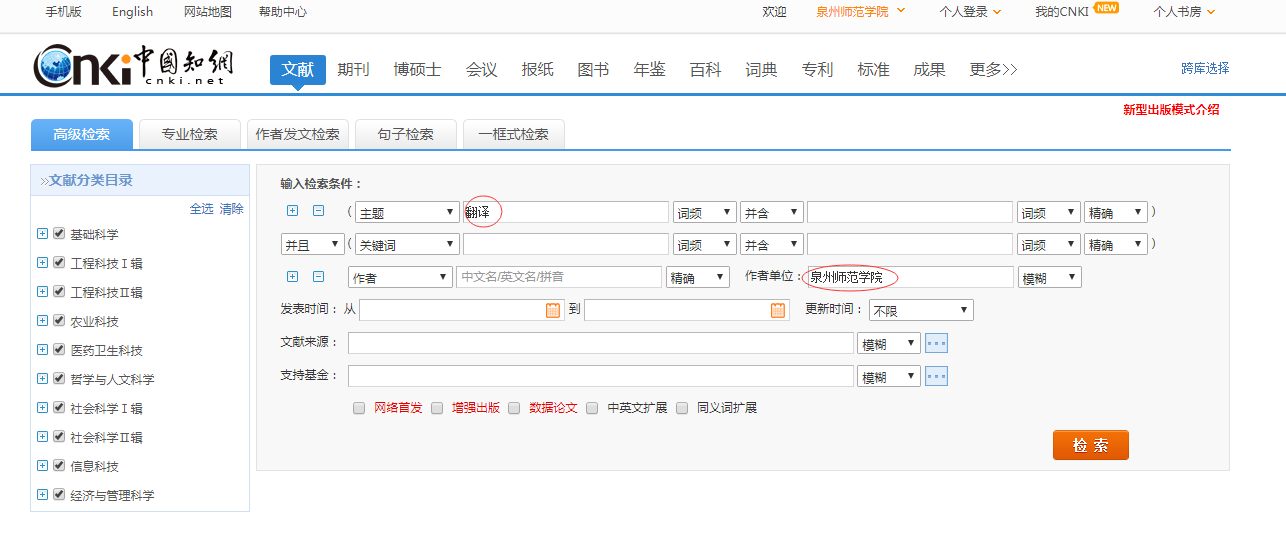Switch to the 专业检索 tab
Viewport: 1286px width, 536px height.
(190, 134)
